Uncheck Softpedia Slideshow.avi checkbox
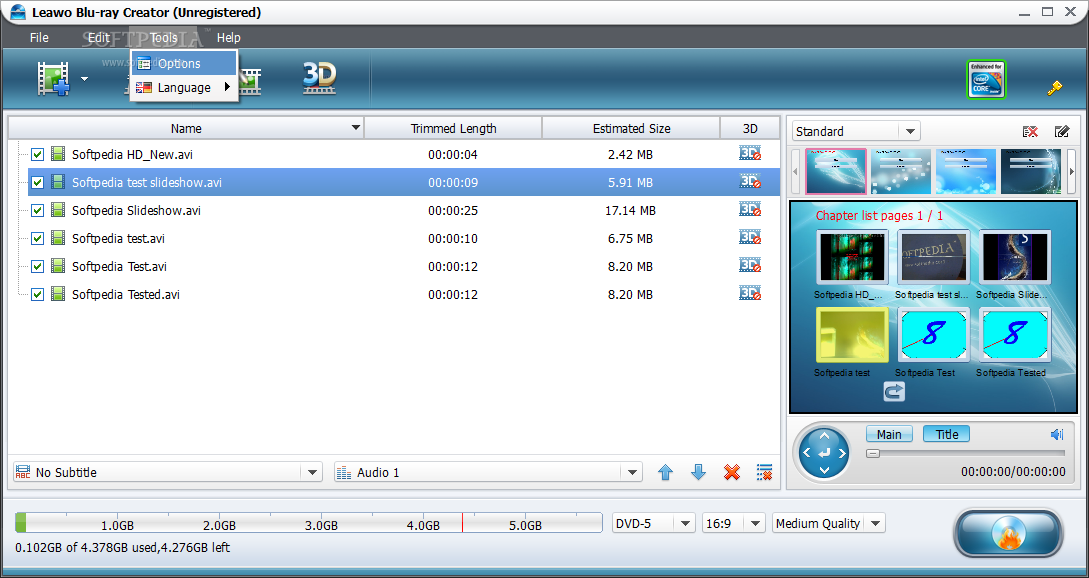The height and width of the screenshot is (578, 1089). pyautogui.click(x=38, y=210)
